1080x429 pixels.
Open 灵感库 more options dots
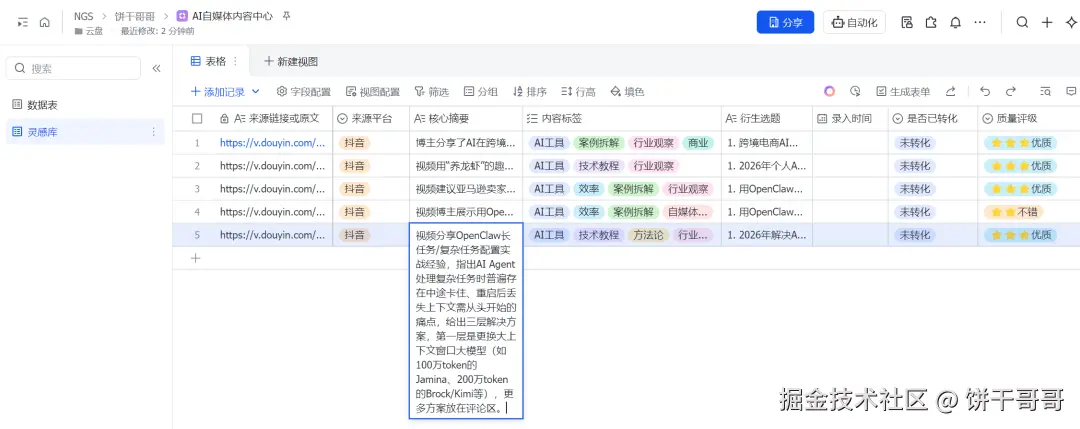click(x=153, y=132)
